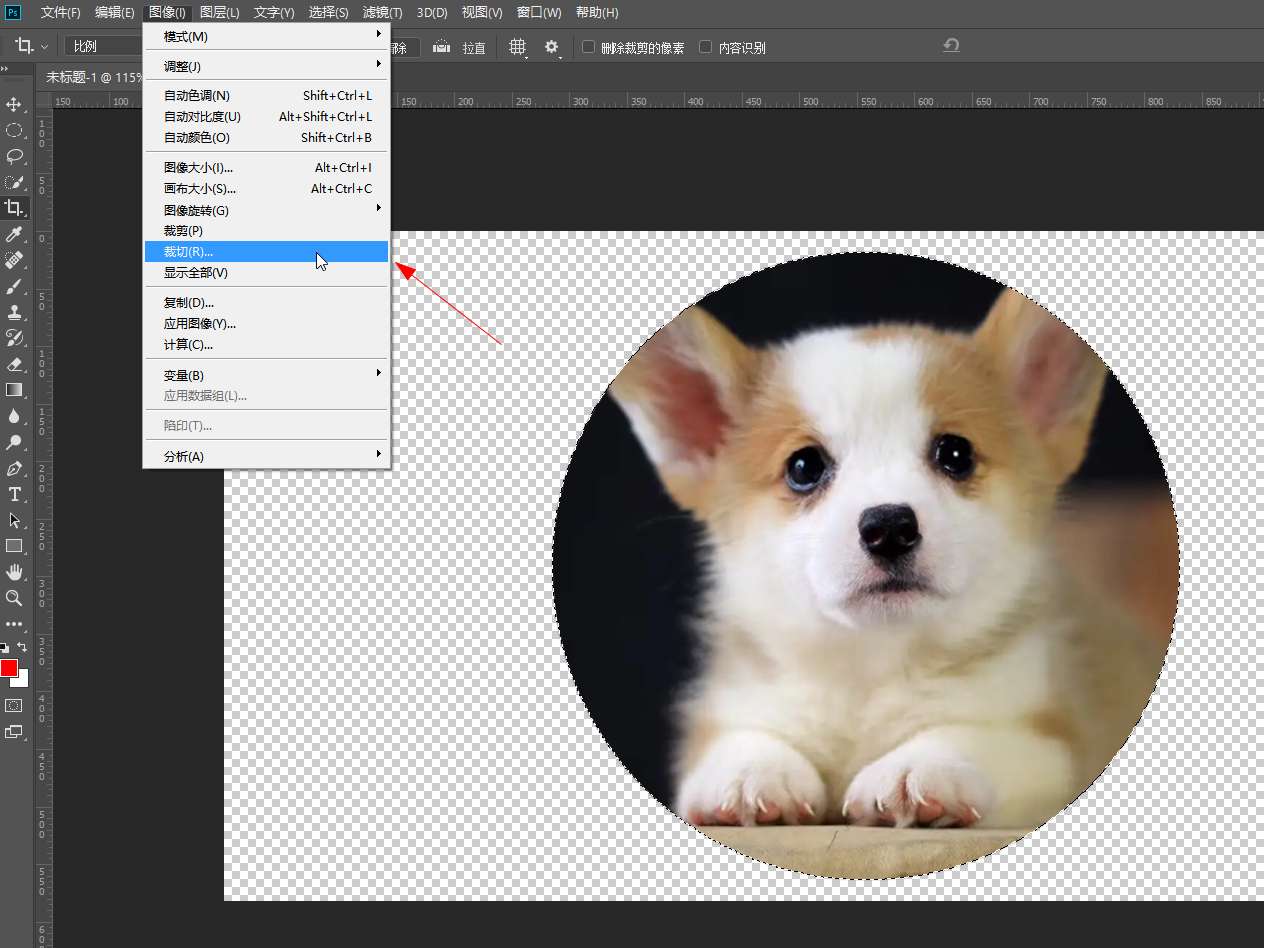Select the Zoom tool
The image size is (1264, 948).
tap(14, 598)
